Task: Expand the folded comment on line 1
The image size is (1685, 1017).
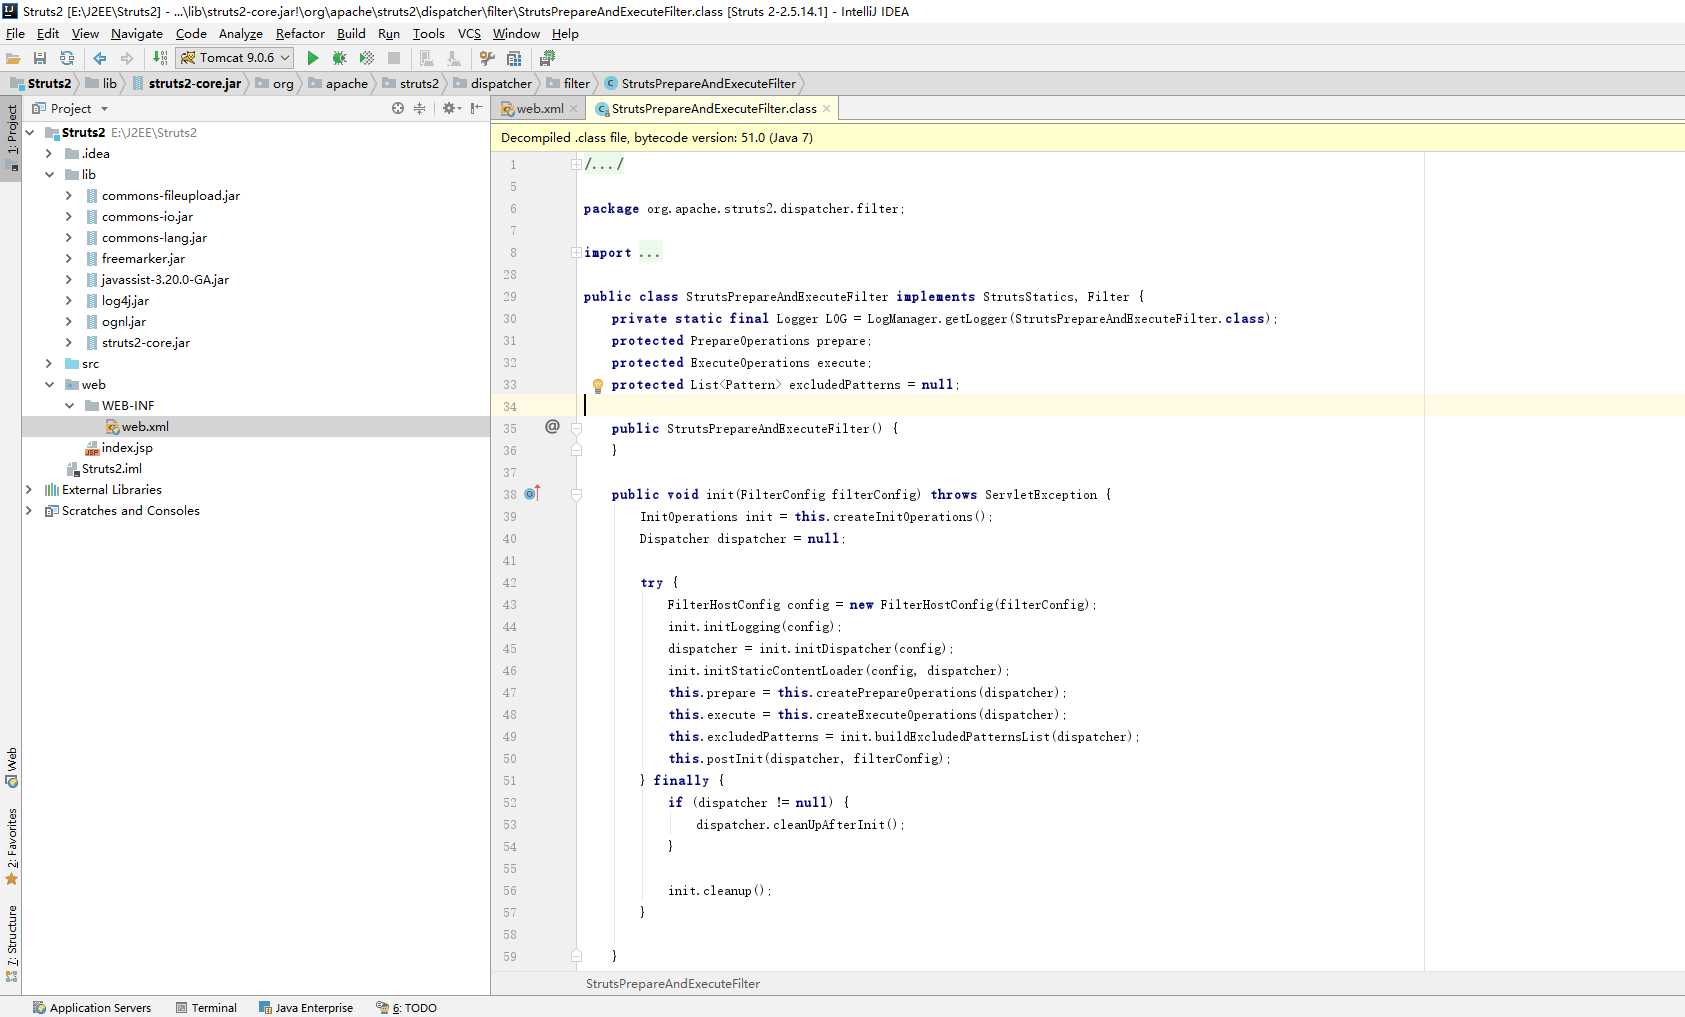Action: [x=576, y=164]
